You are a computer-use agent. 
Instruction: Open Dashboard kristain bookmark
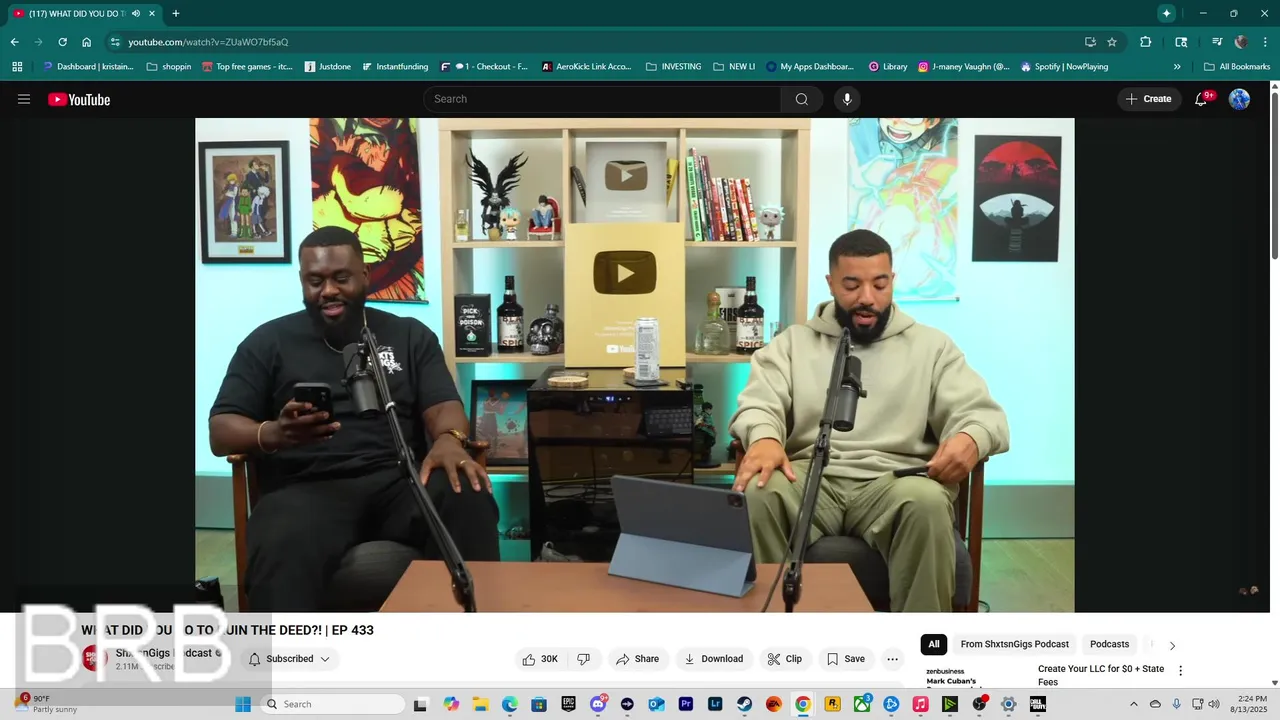click(87, 67)
